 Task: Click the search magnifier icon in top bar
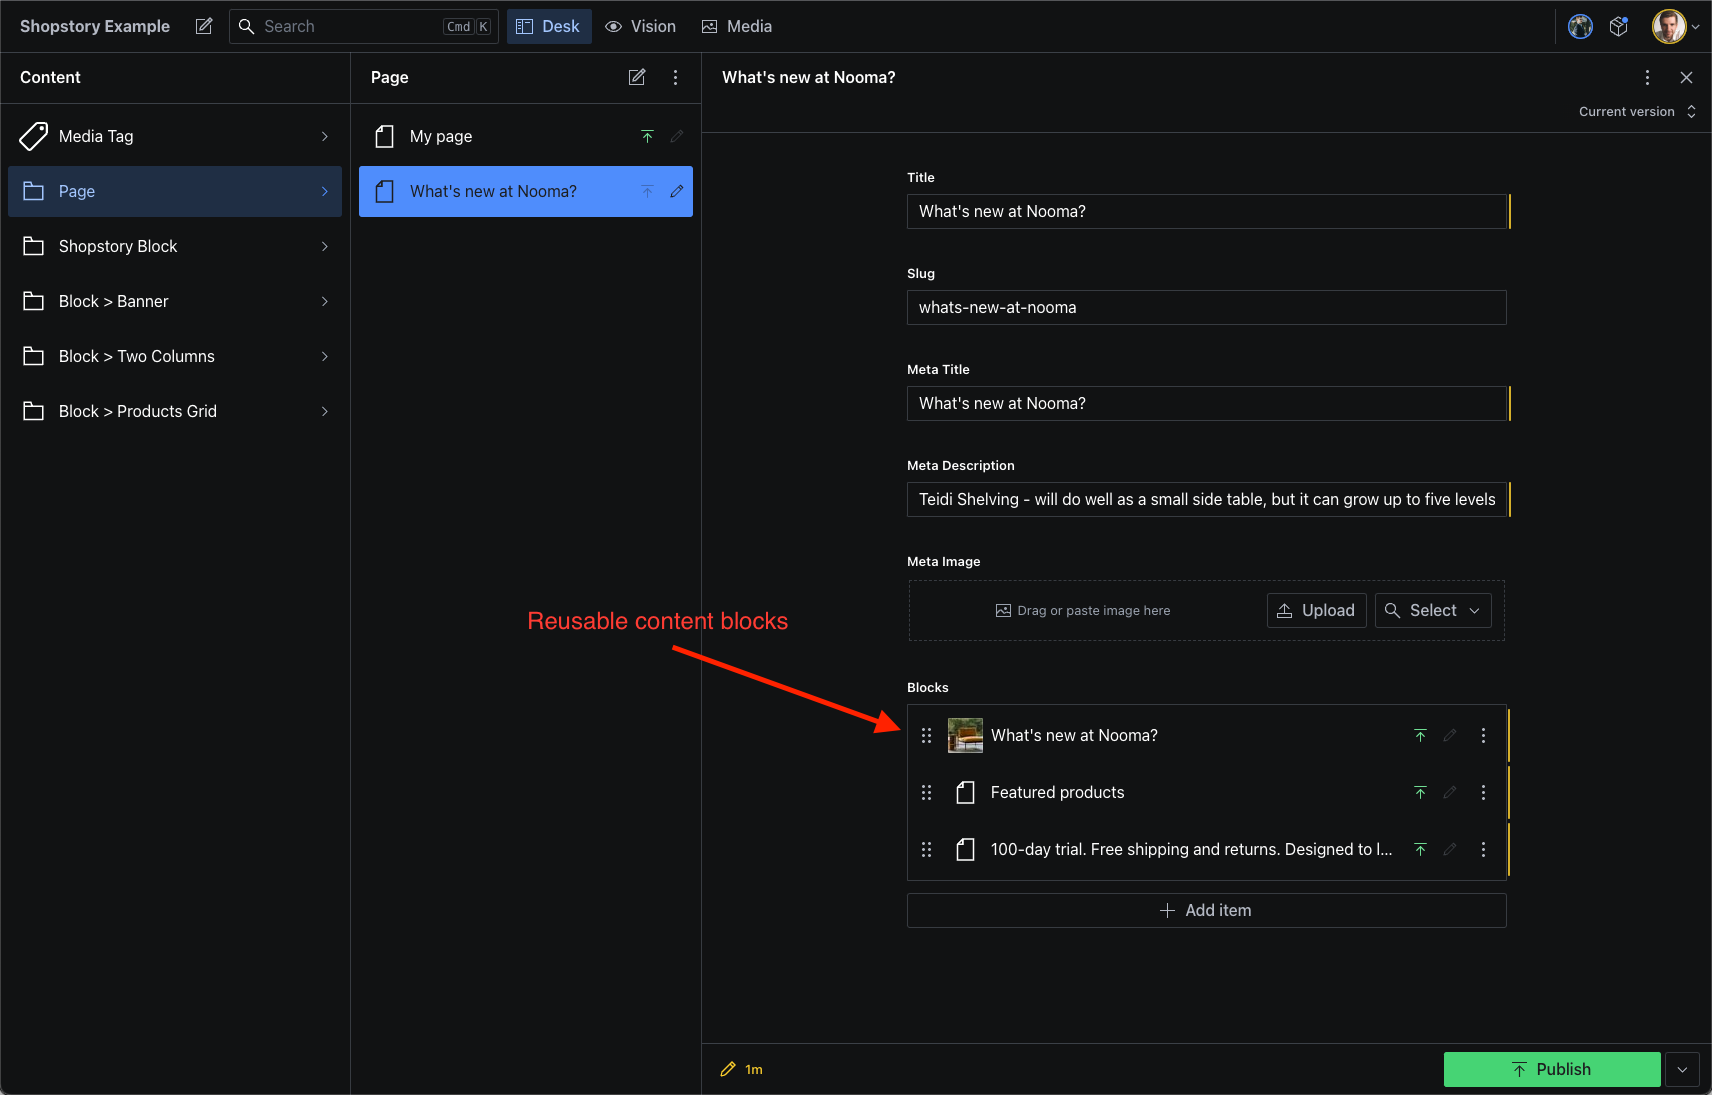tap(246, 26)
